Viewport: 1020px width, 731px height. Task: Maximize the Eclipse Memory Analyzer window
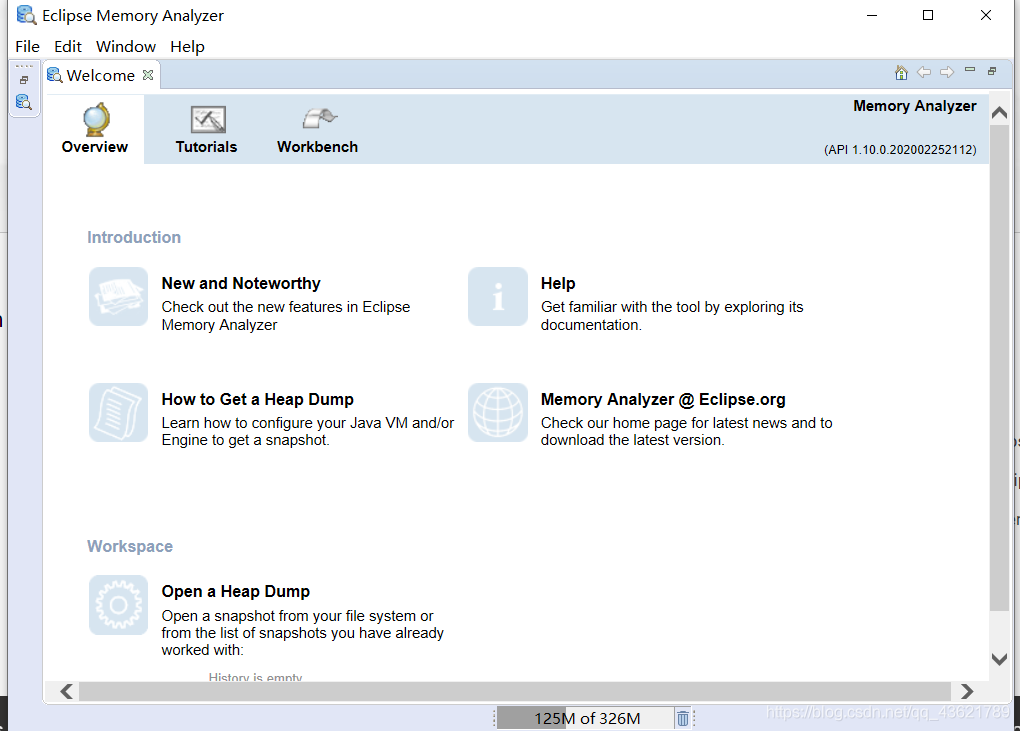click(x=928, y=15)
